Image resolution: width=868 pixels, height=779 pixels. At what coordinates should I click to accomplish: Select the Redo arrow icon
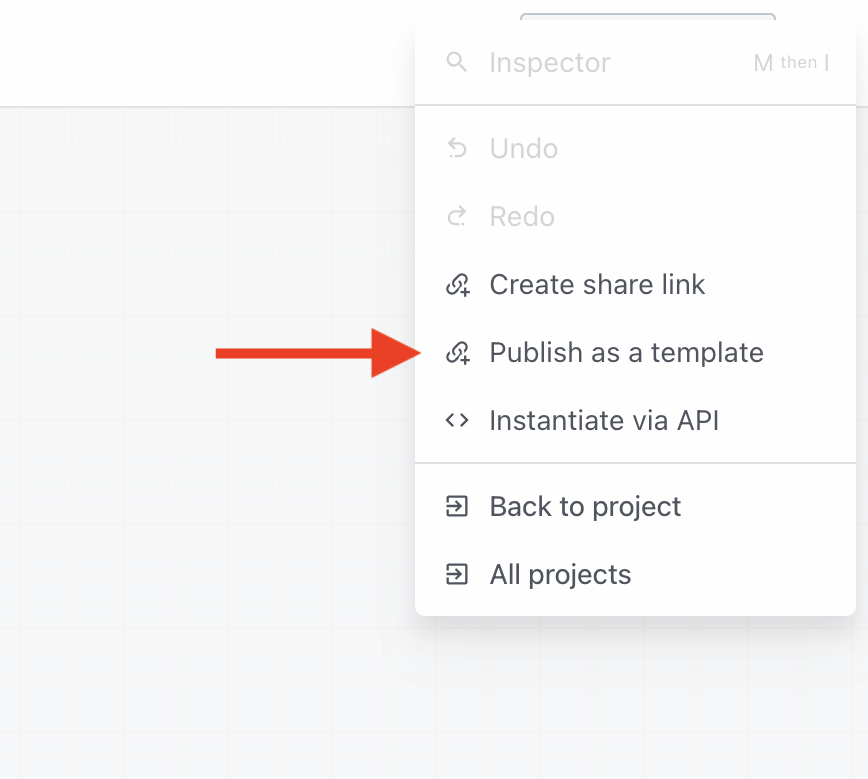(x=457, y=216)
